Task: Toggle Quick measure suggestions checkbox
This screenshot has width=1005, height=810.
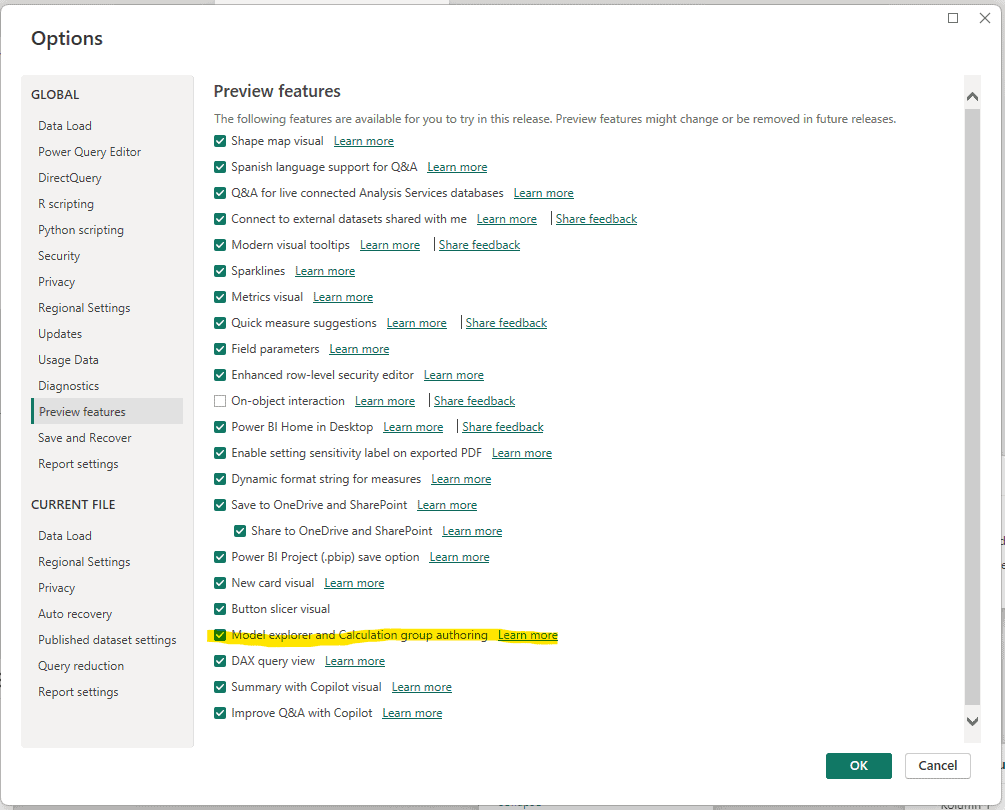Action: (x=220, y=323)
